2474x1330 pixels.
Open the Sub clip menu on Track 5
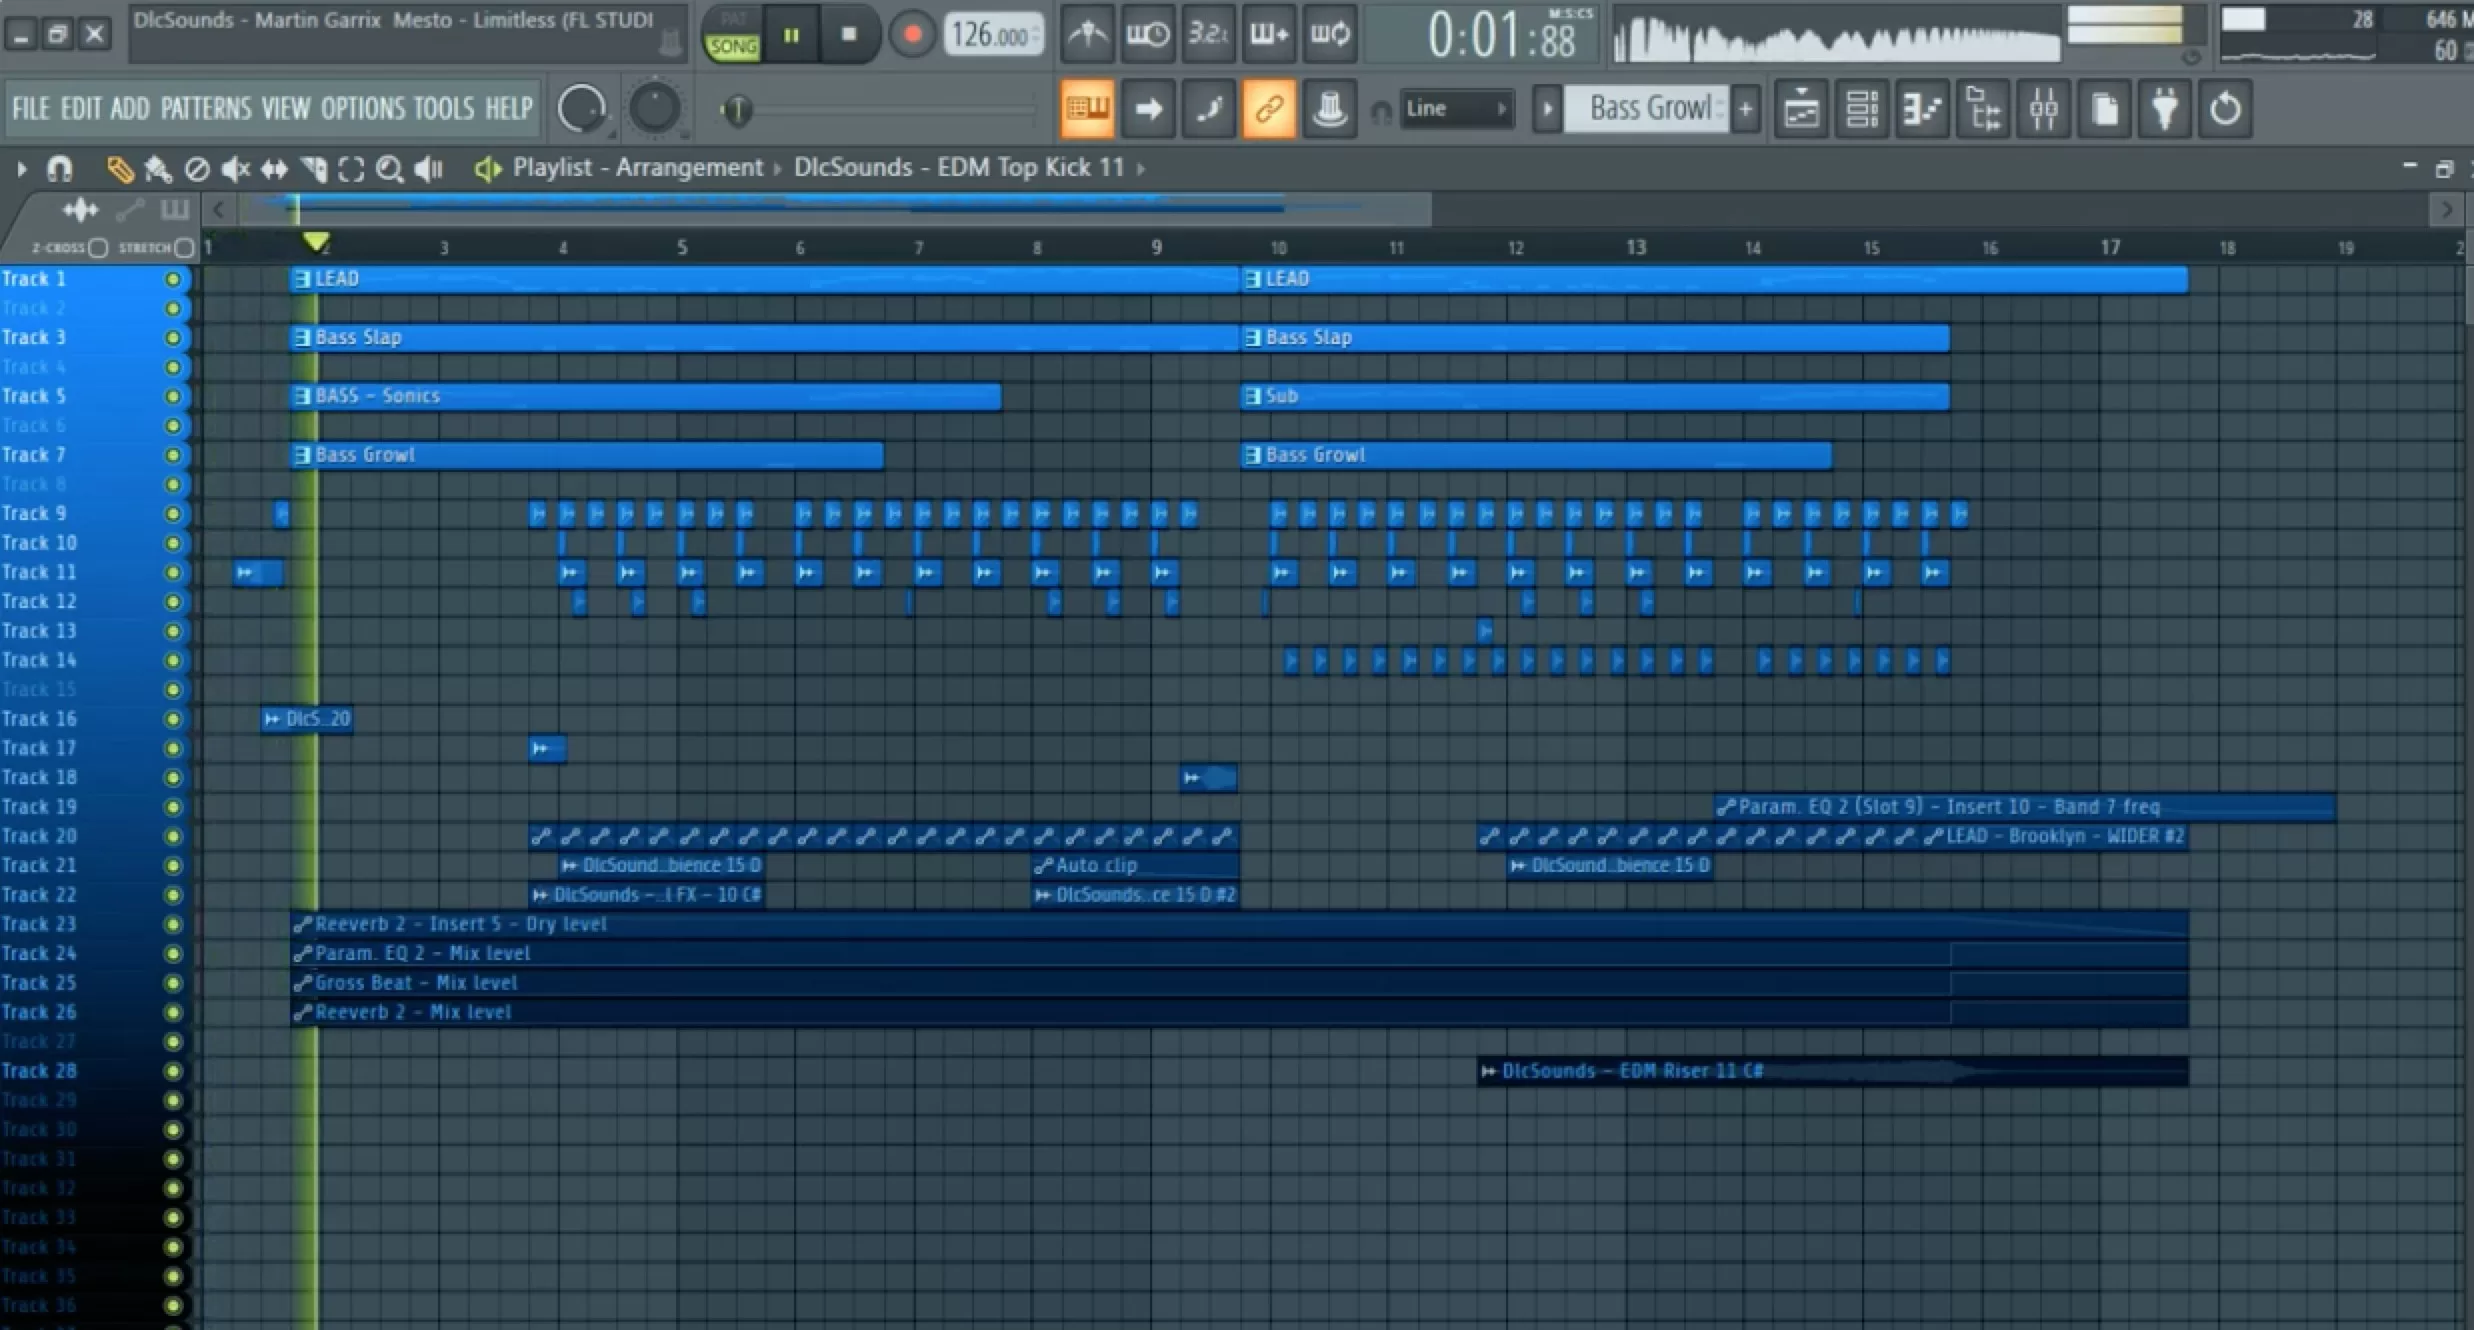point(1252,397)
